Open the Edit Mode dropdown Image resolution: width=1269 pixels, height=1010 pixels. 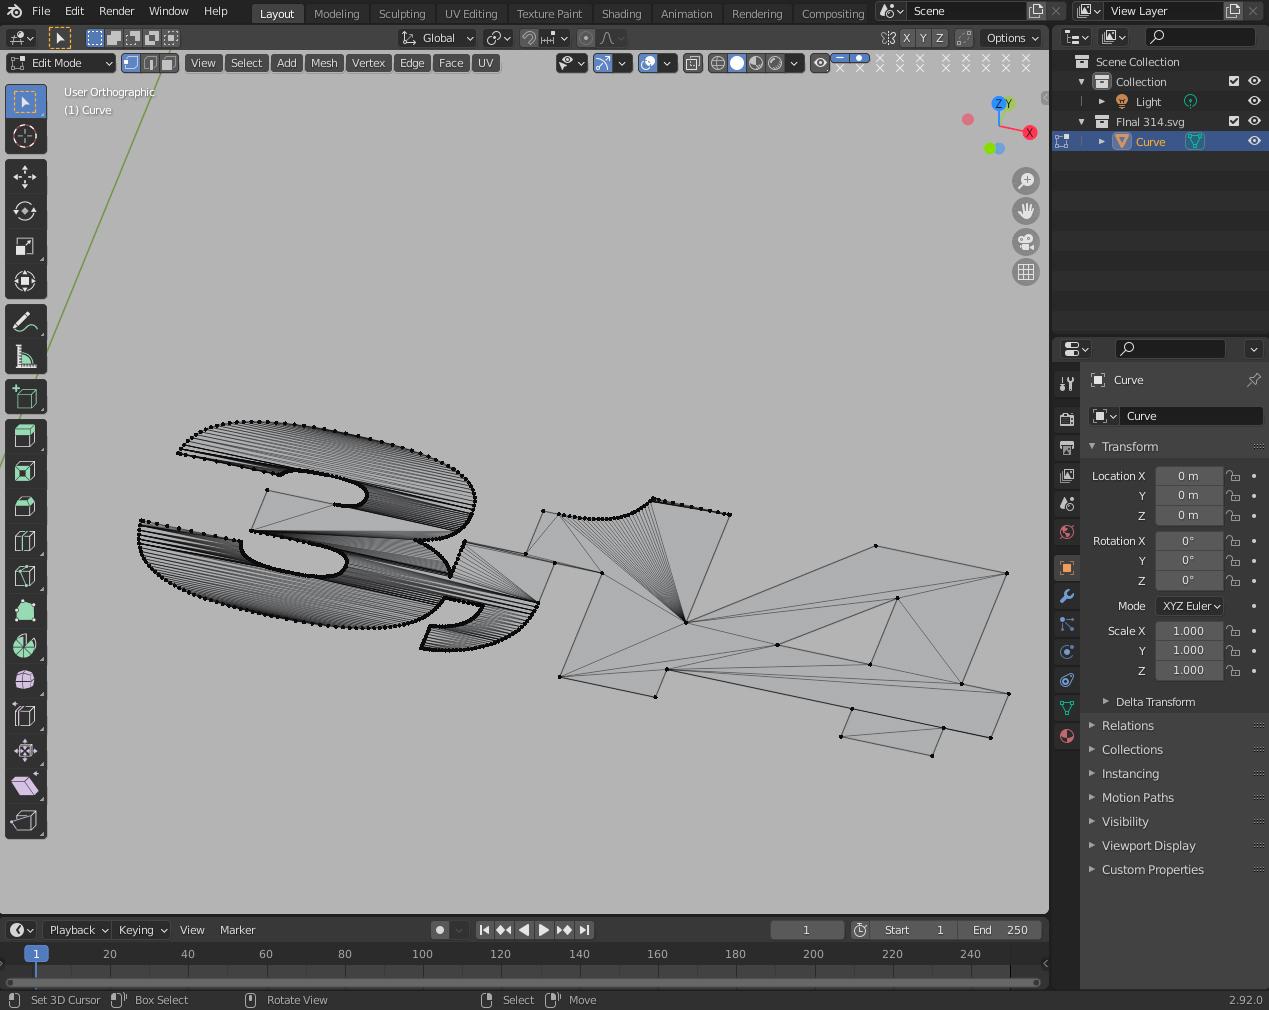click(x=61, y=63)
